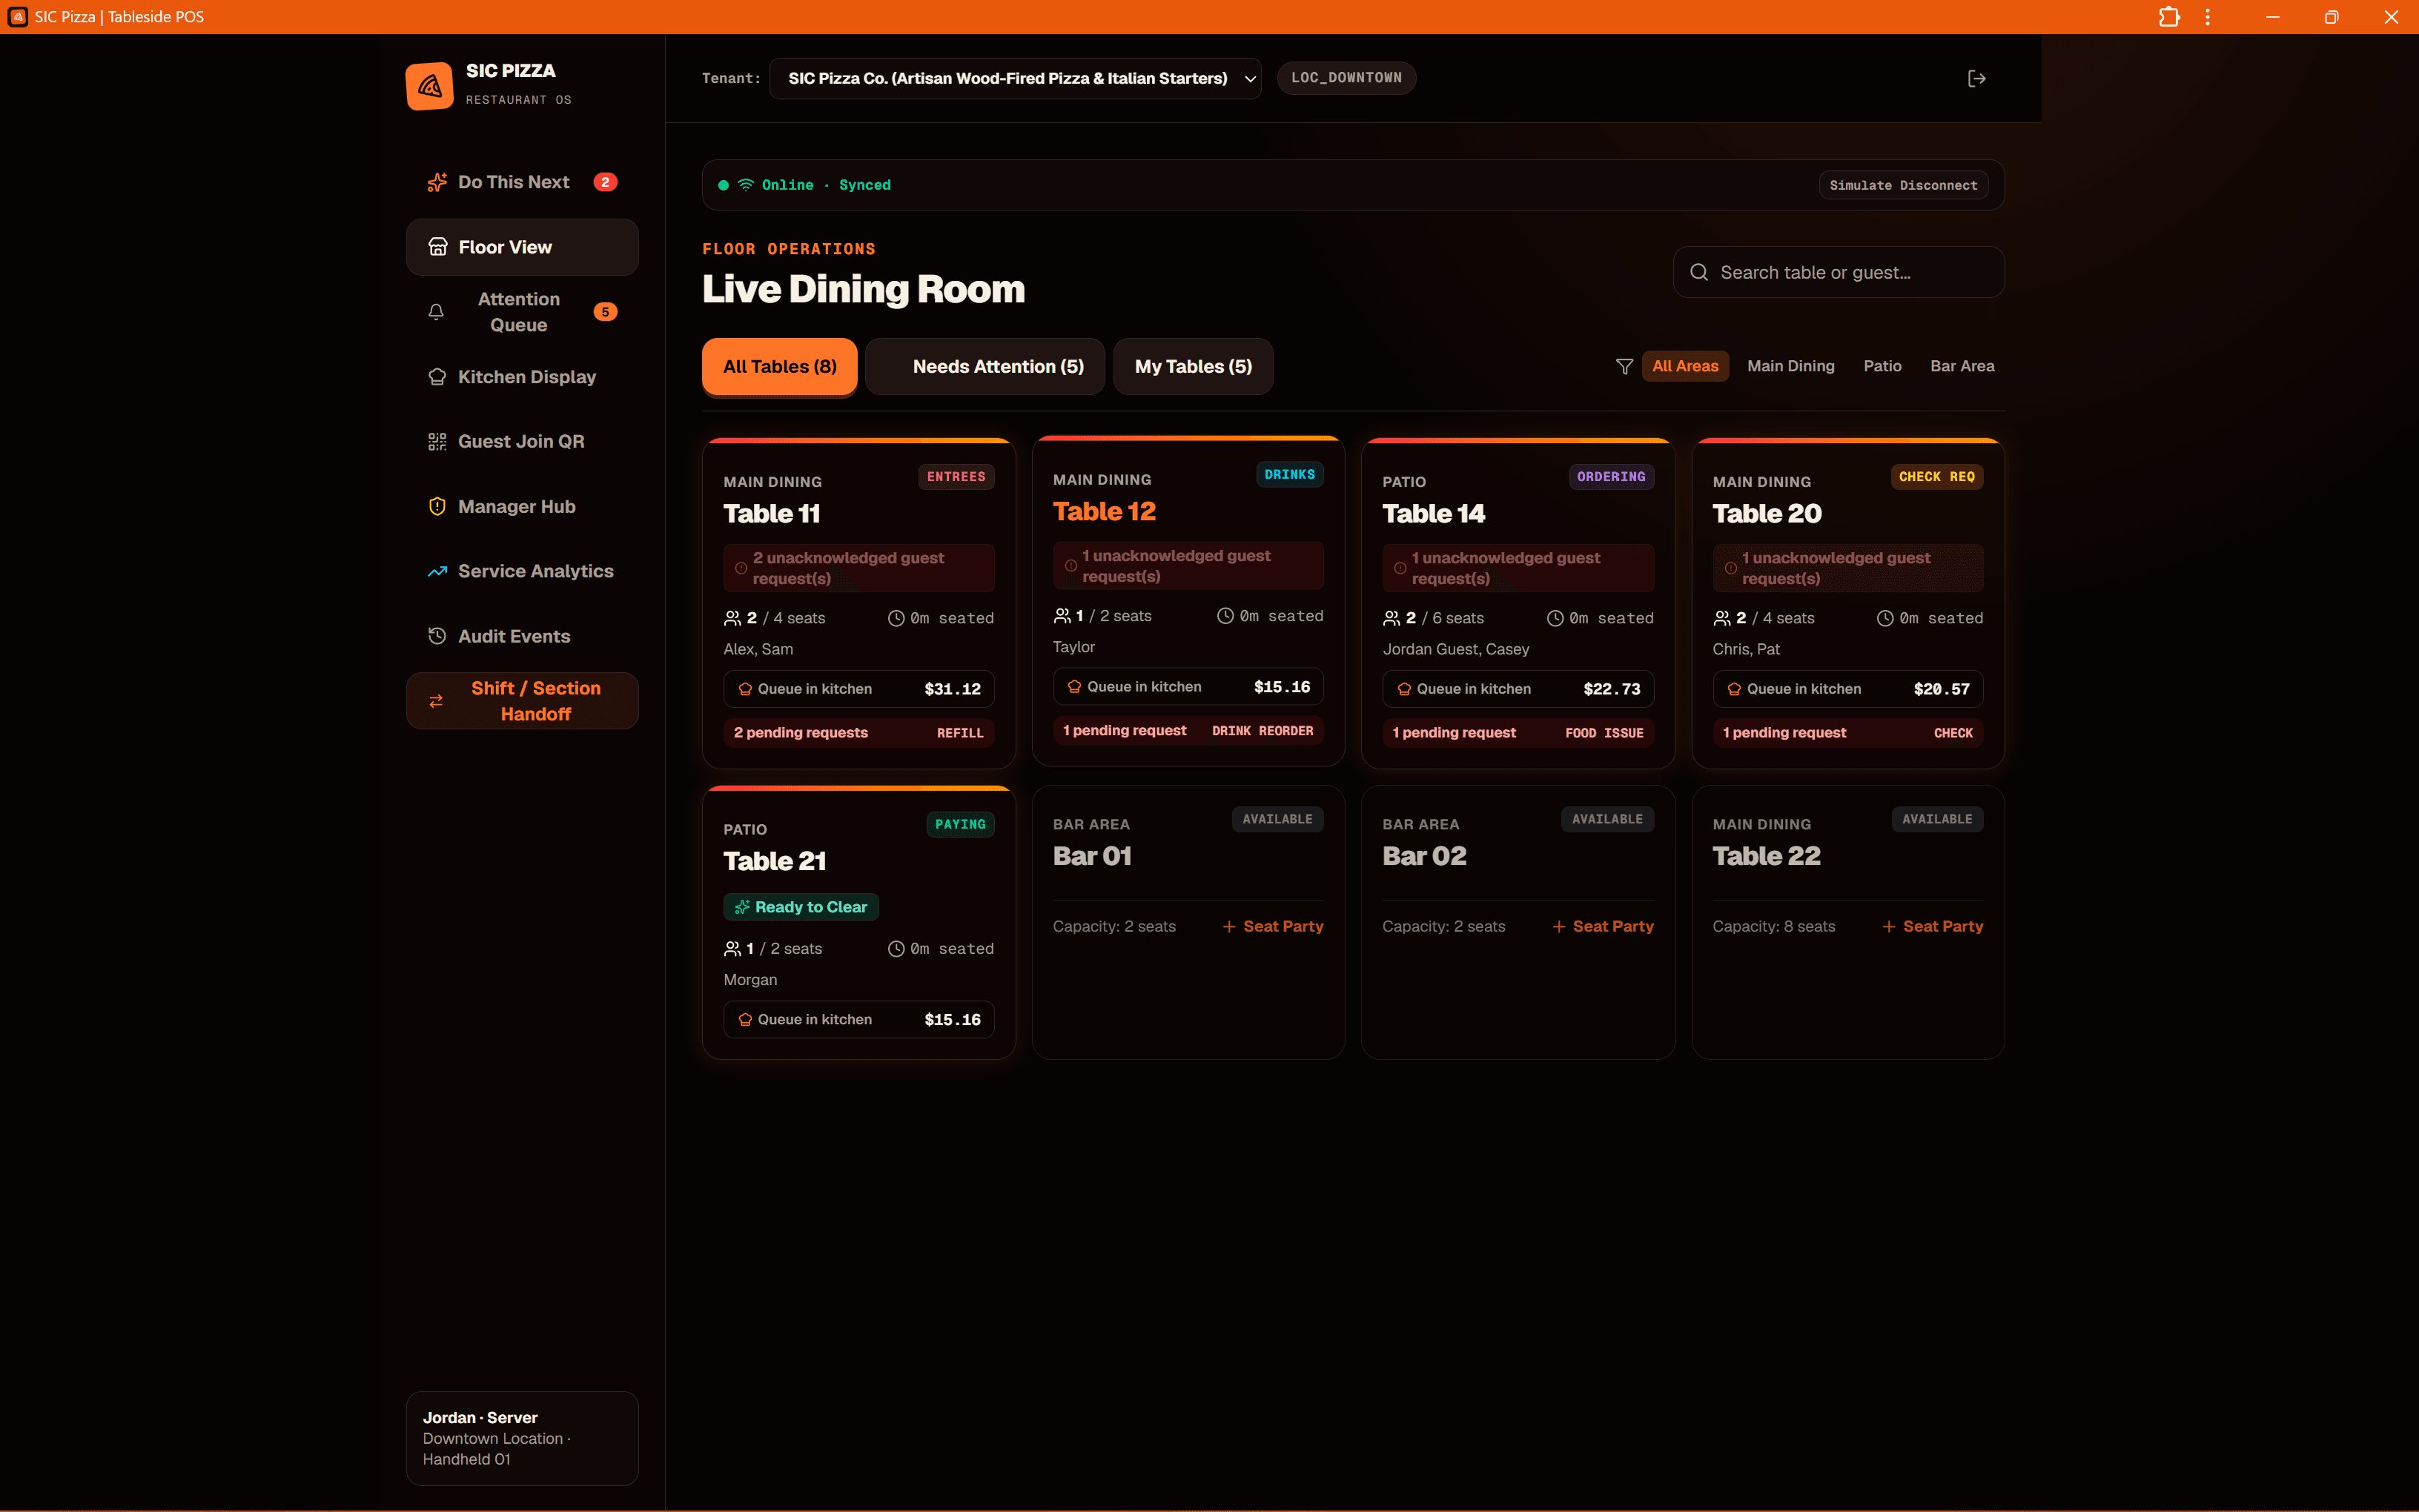The image size is (2419, 1512).
Task: Click the Audit Events history icon
Action: pyautogui.click(x=437, y=636)
